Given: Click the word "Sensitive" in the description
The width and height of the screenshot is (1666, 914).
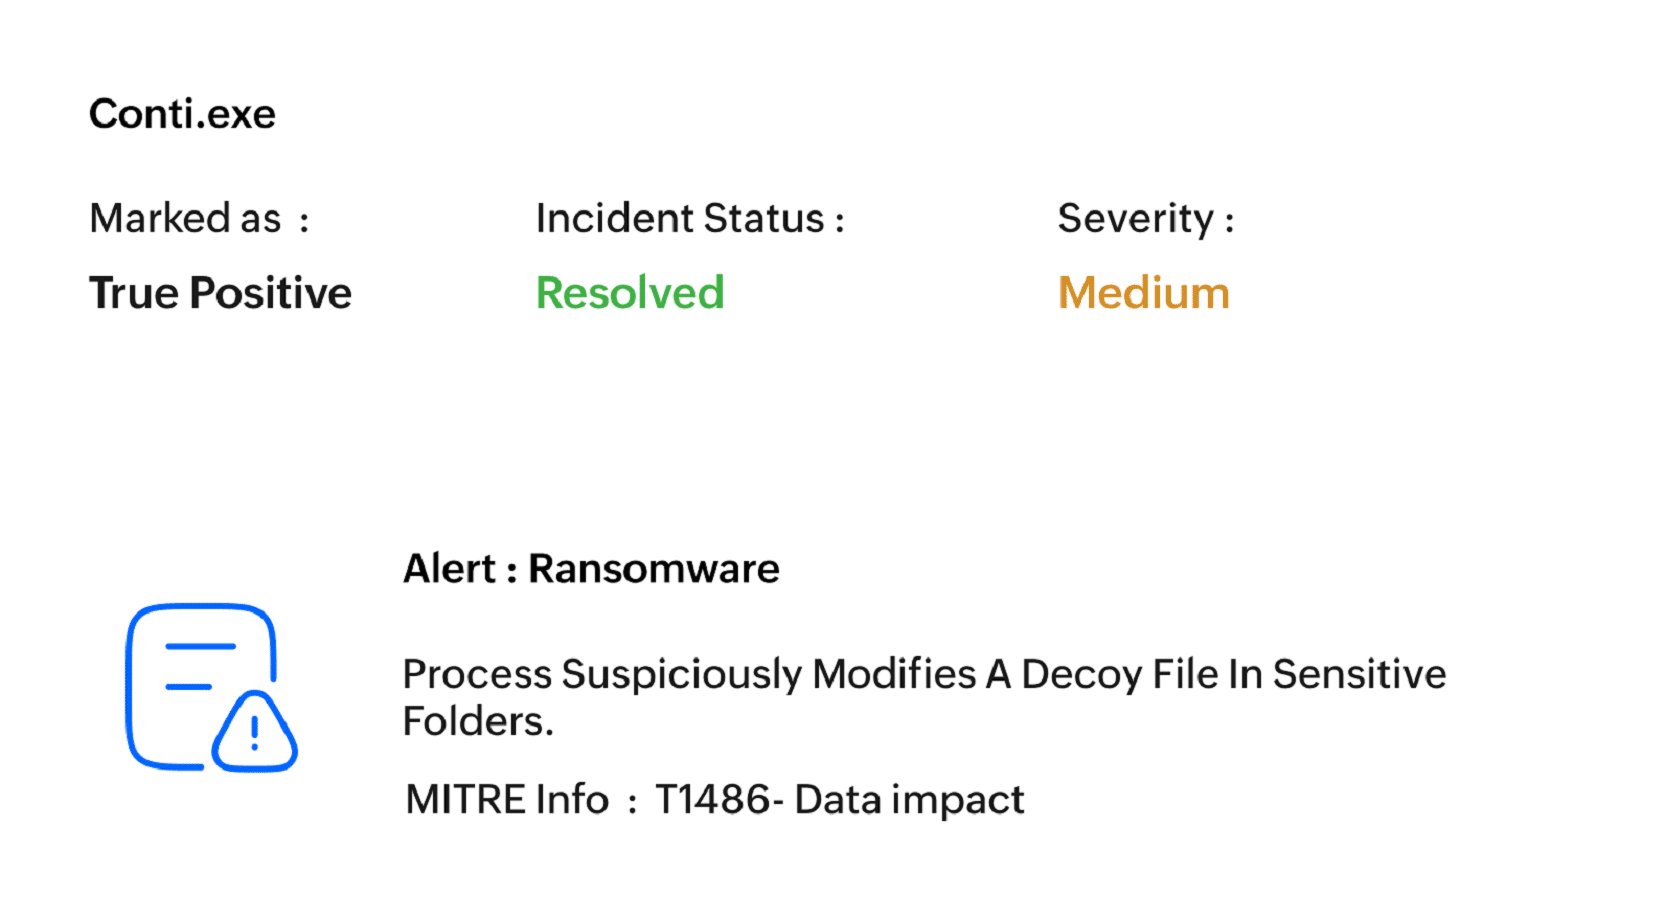Looking at the screenshot, I should point(1359,674).
